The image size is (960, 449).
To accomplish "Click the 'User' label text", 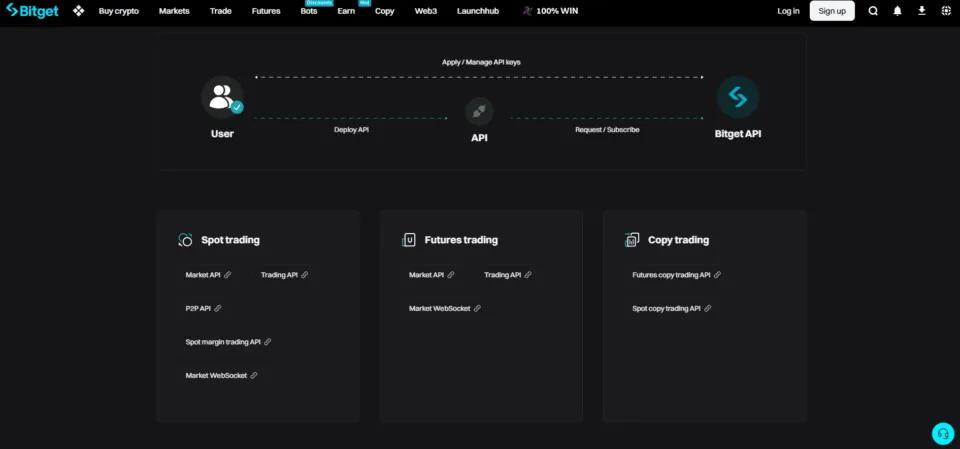I will (222, 134).
